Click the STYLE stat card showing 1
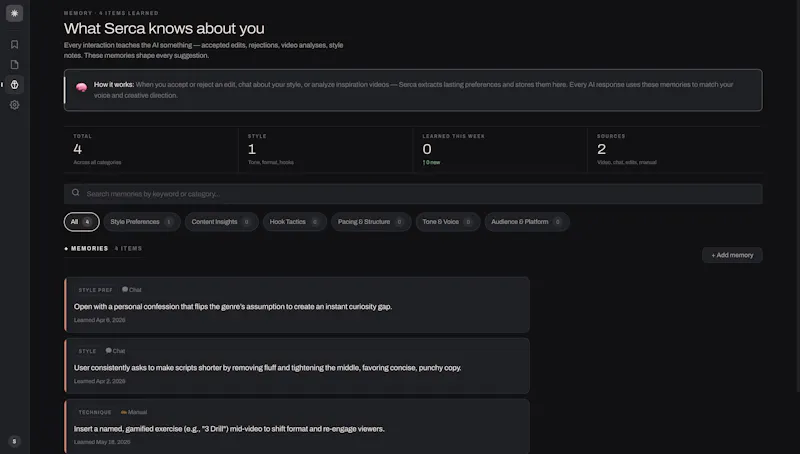The image size is (800, 454). [326, 150]
